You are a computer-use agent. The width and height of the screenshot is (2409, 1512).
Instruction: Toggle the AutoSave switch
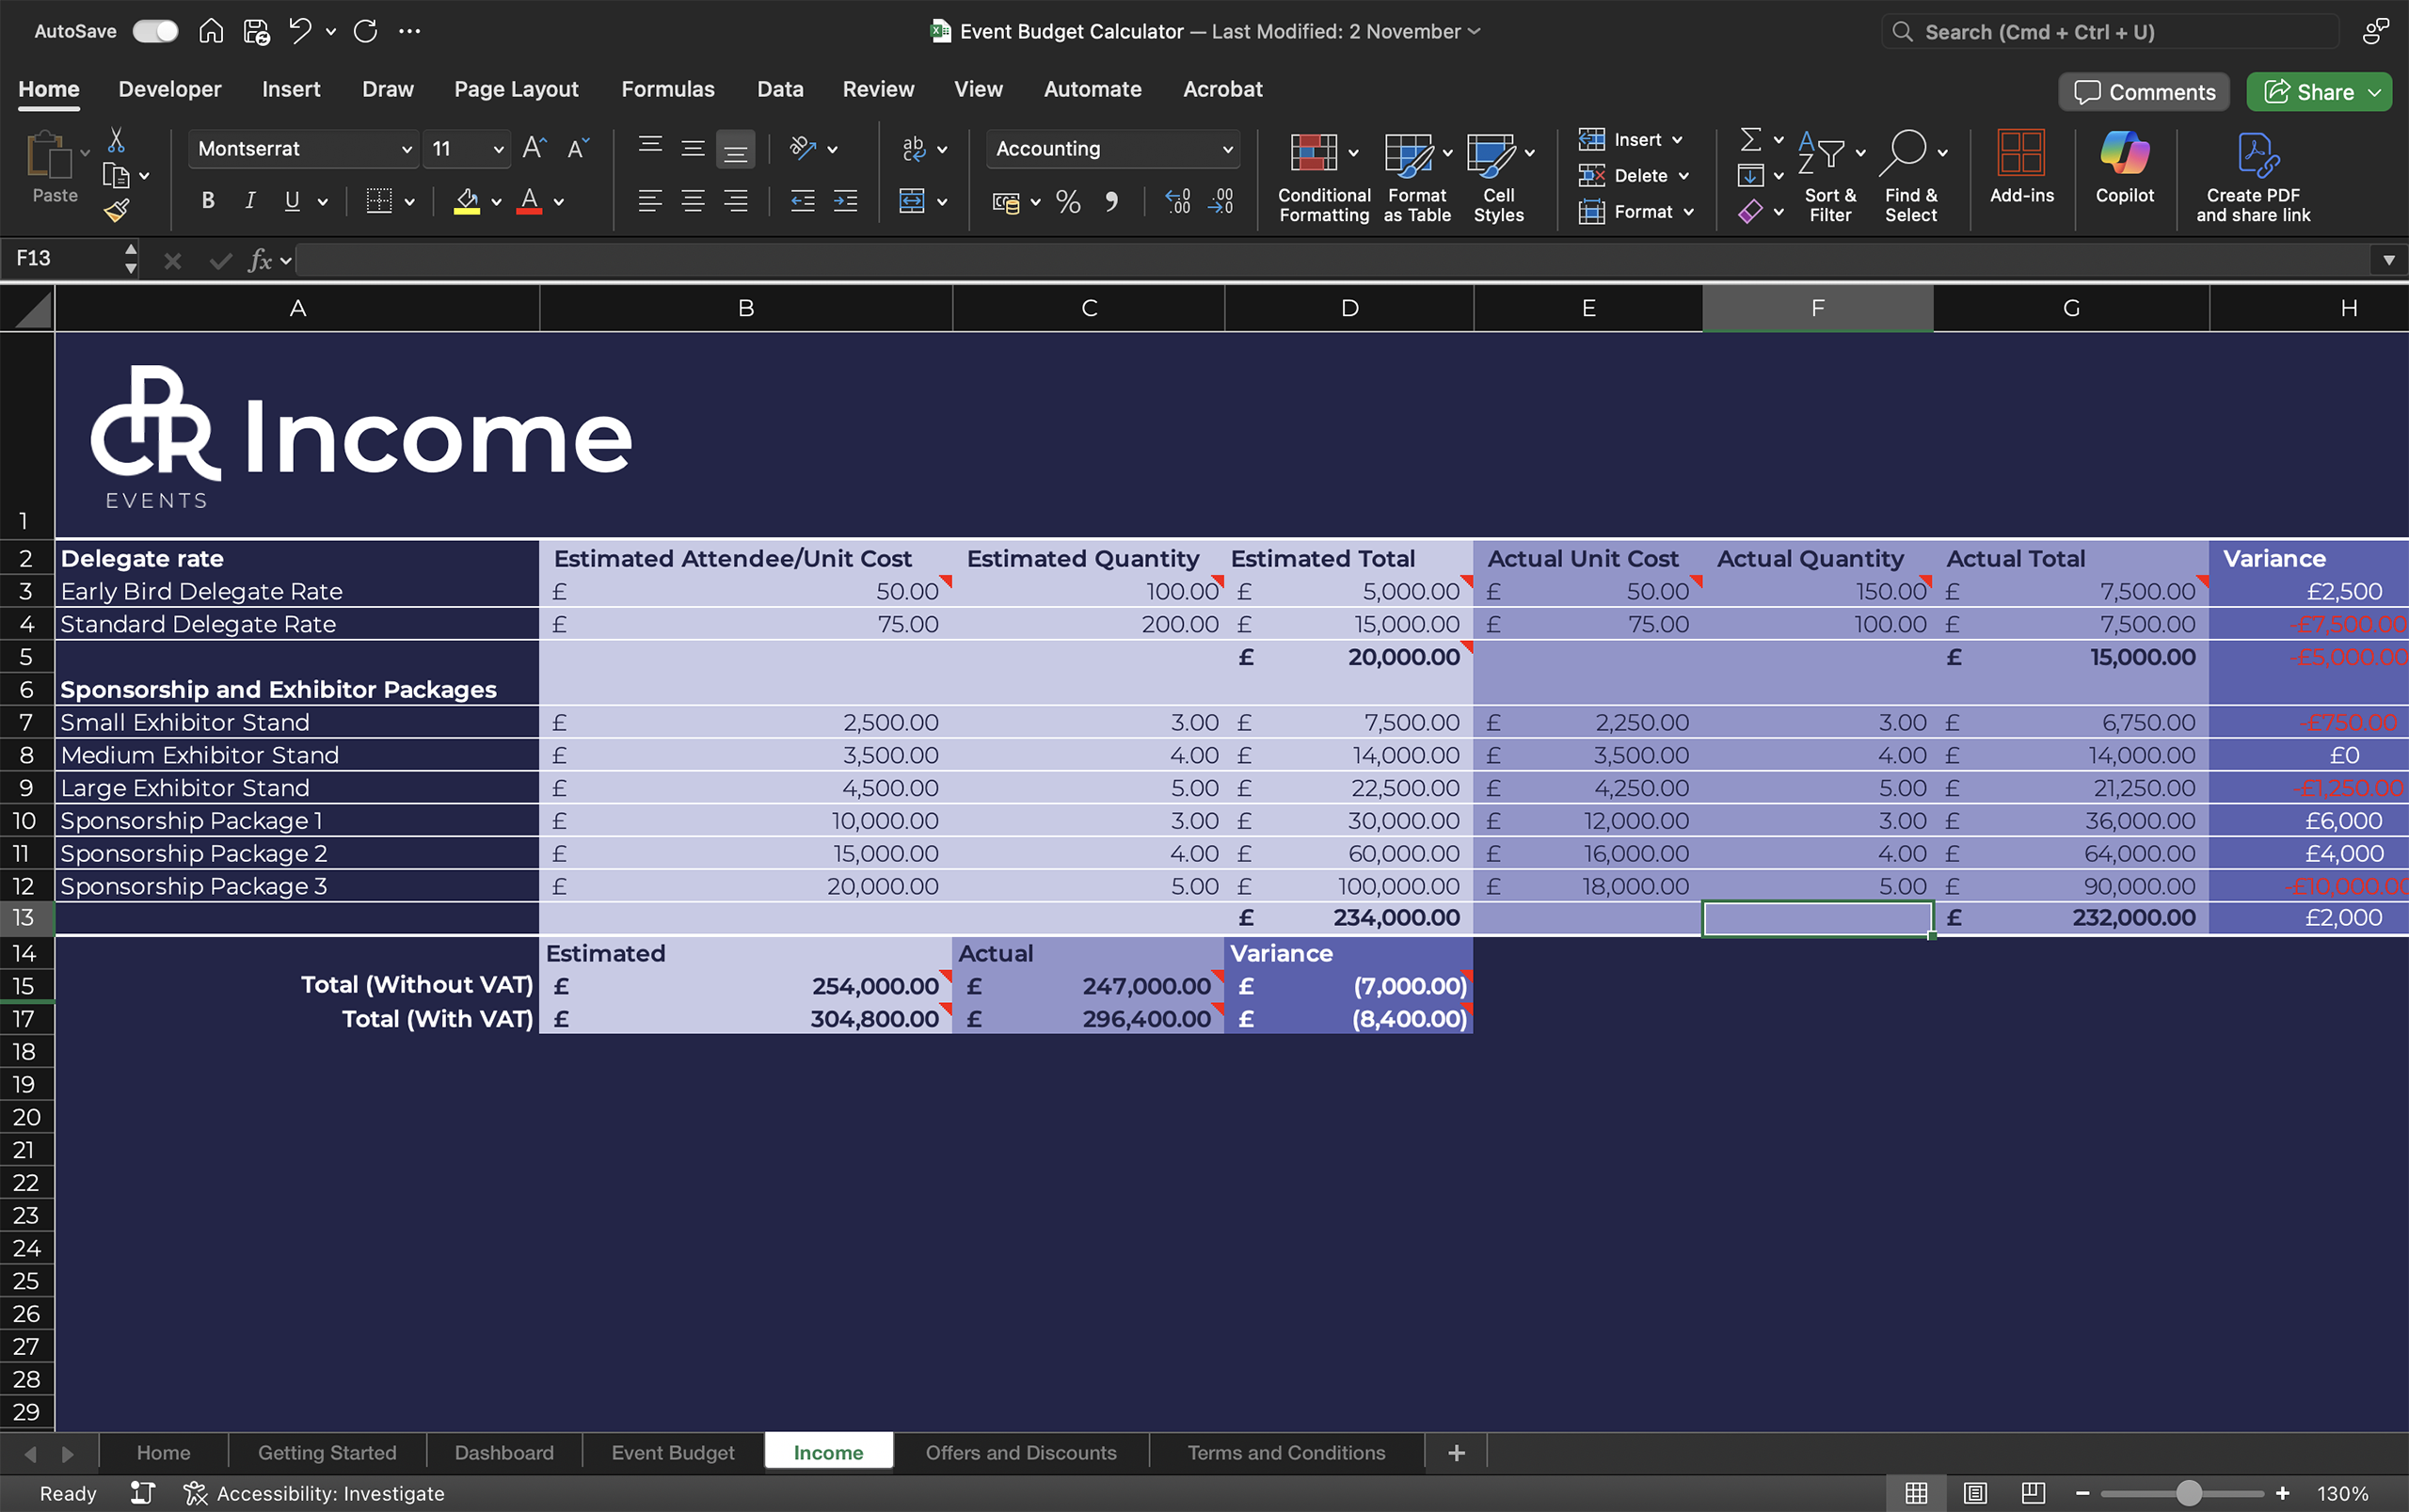click(x=155, y=31)
